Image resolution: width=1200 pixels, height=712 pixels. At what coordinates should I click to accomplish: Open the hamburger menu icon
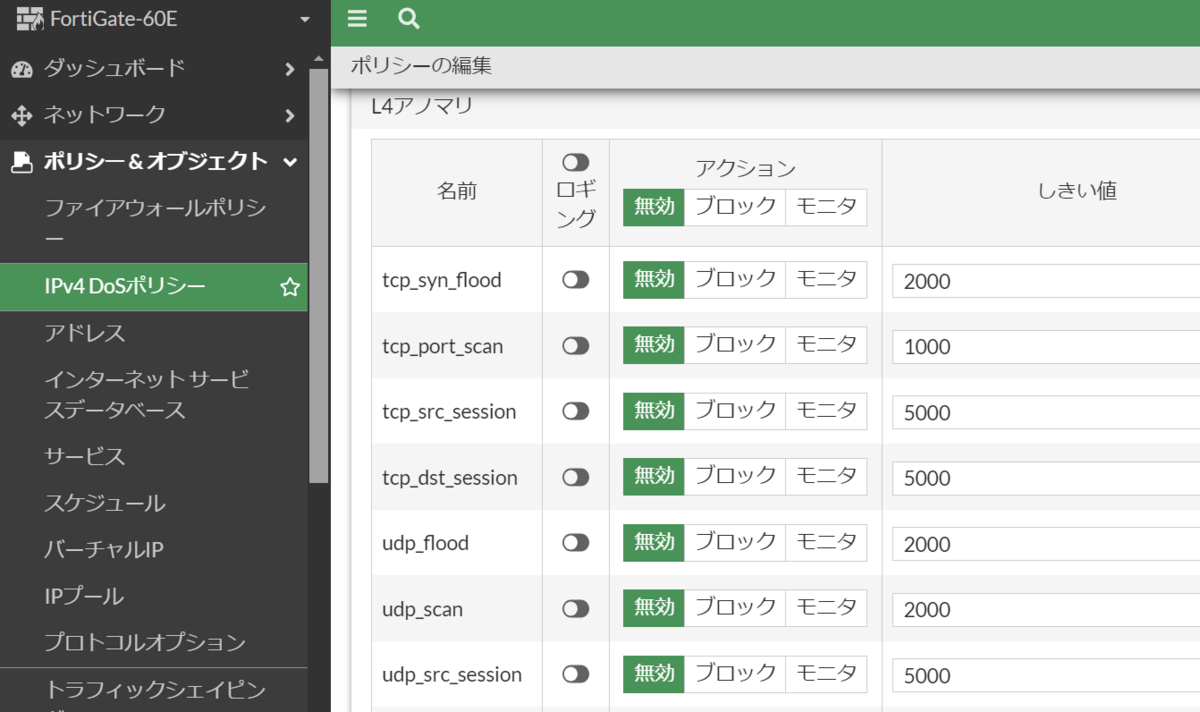coord(356,19)
